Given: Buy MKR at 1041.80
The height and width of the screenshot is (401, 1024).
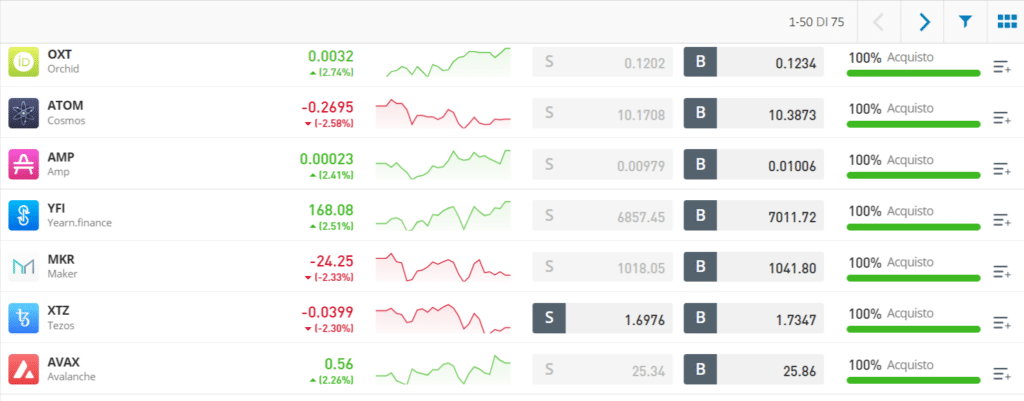Looking at the screenshot, I should point(754,267).
